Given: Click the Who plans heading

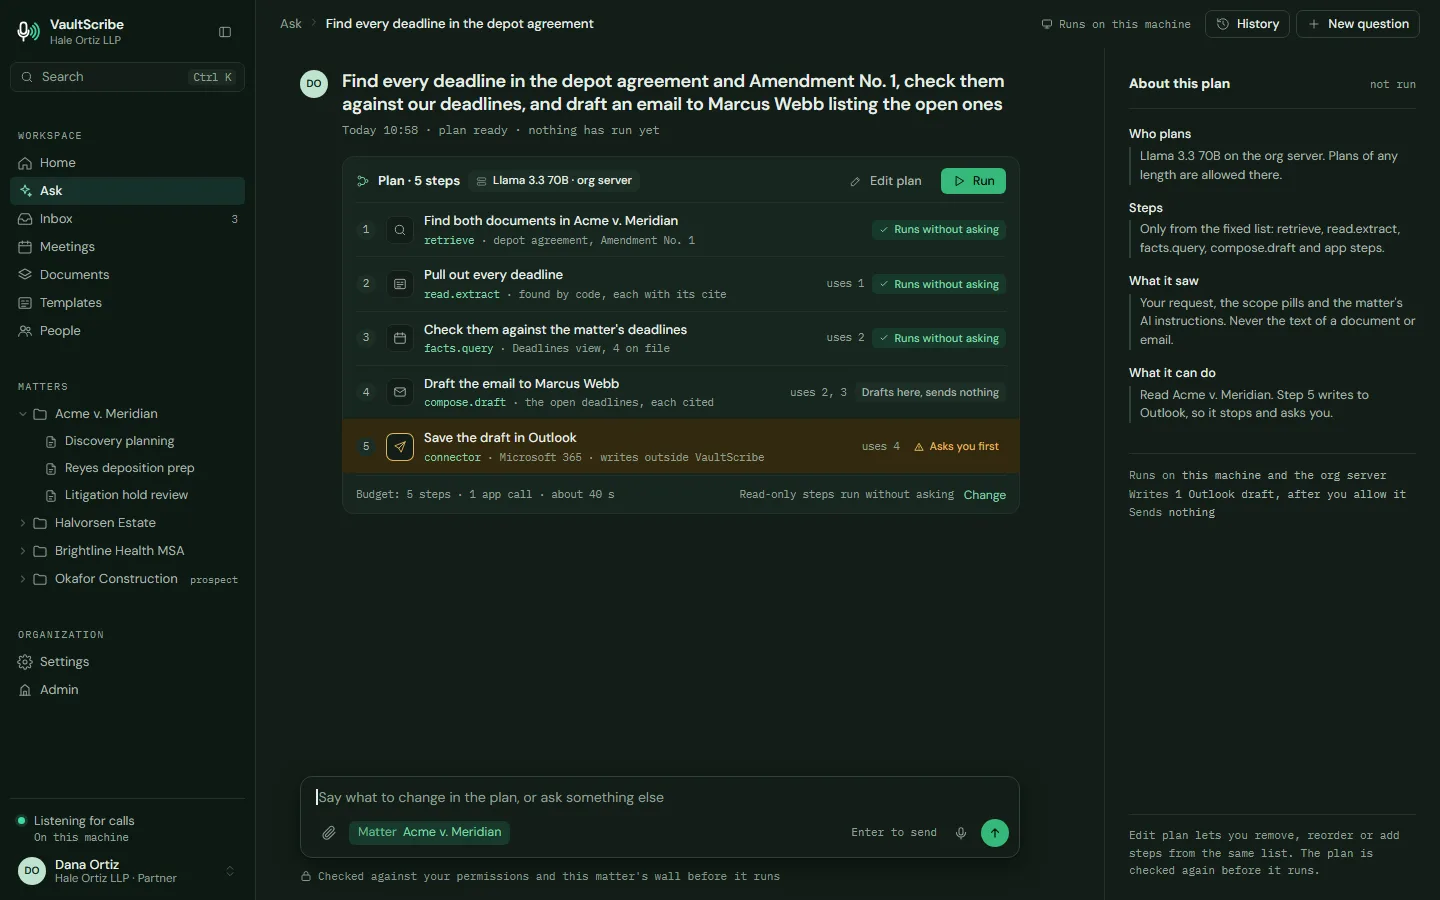Looking at the screenshot, I should [1160, 134].
